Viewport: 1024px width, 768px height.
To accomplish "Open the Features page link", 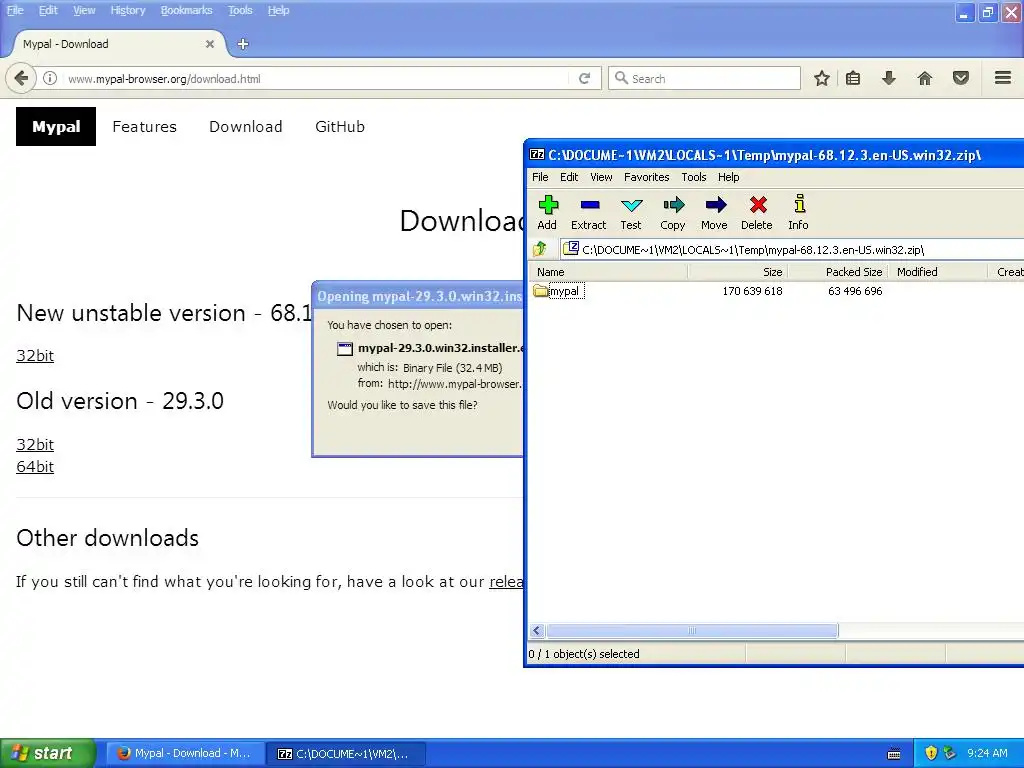I will coord(144,127).
